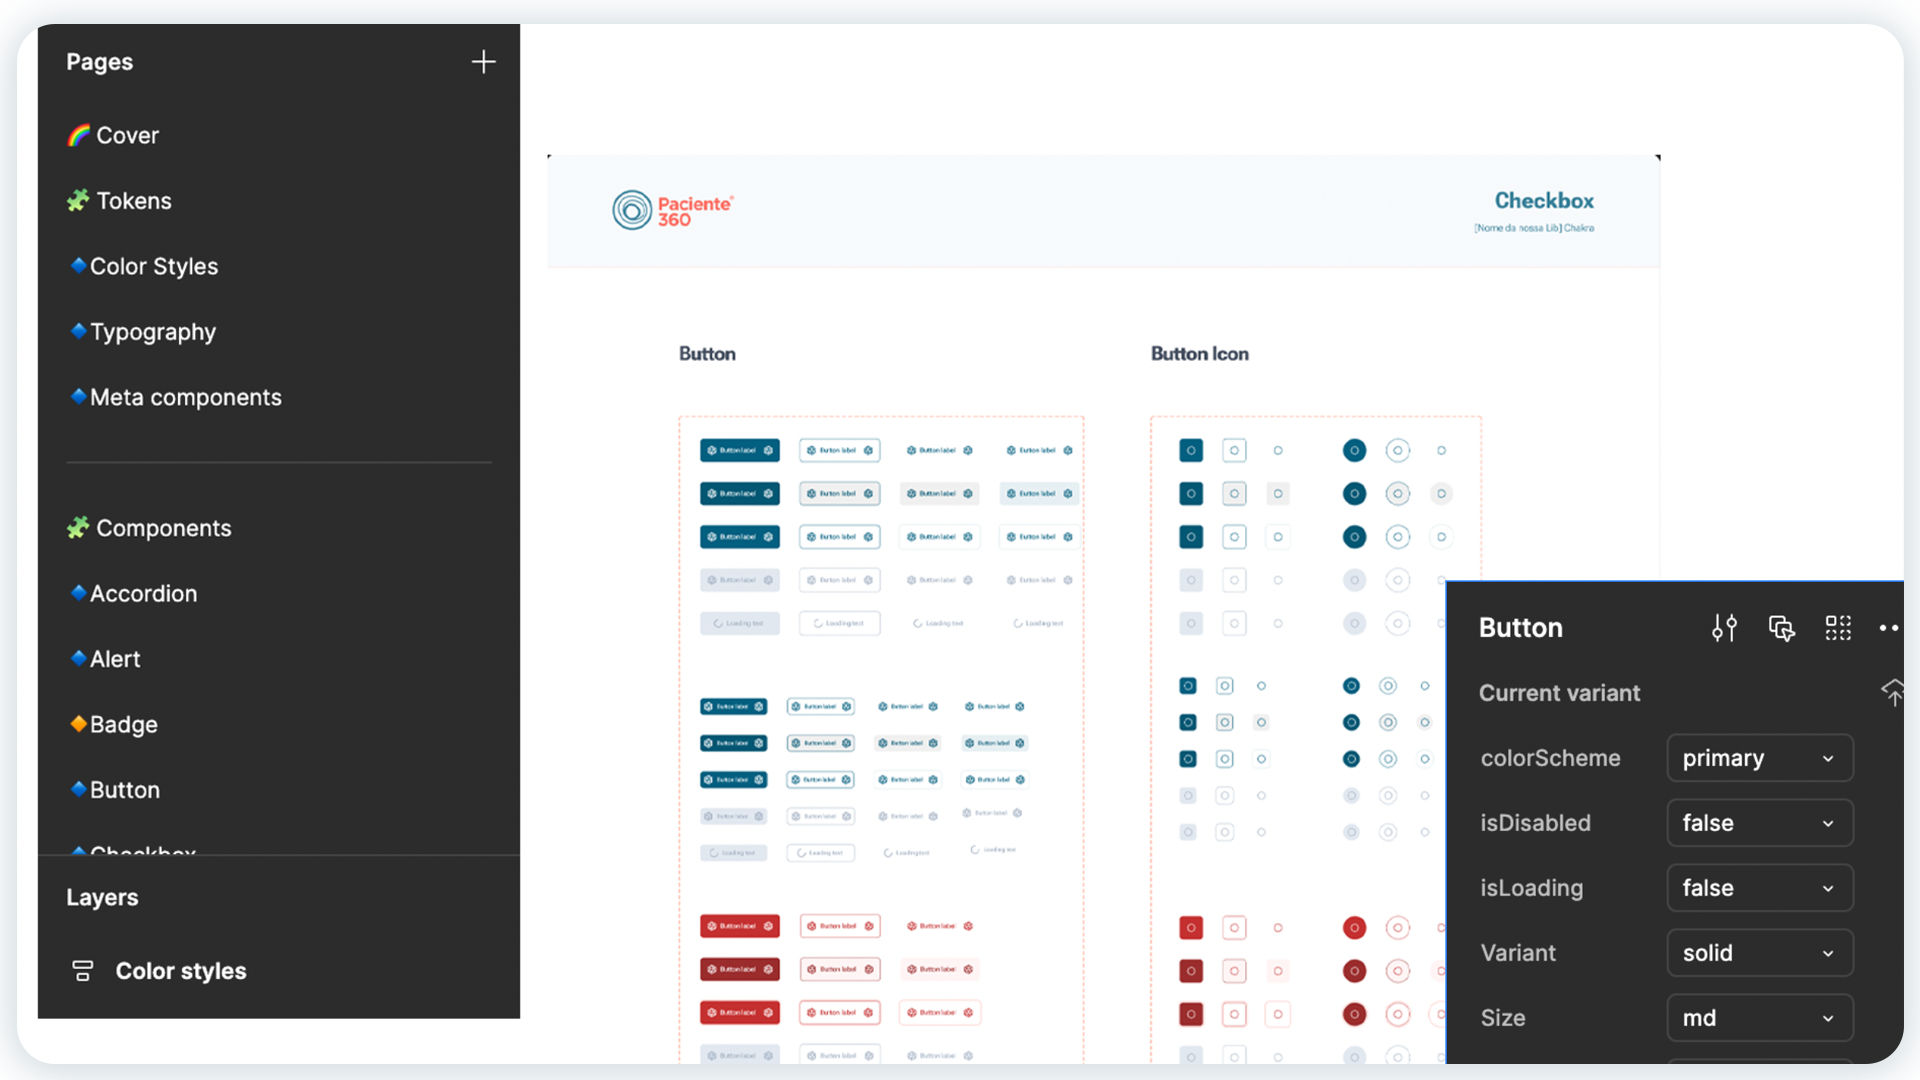The width and height of the screenshot is (1920, 1080).
Task: Open the isDisabled false dropdown
Action: 1760,823
